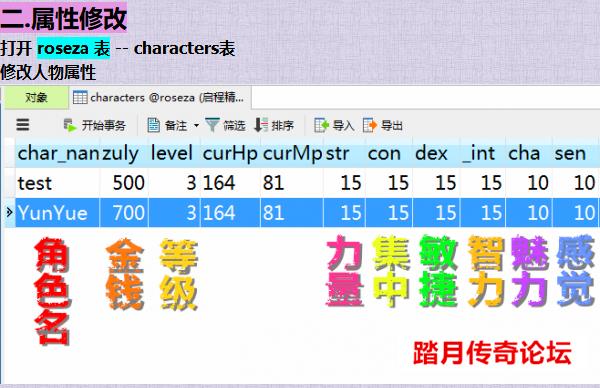Expand the 备注 dropdown arrow
The height and width of the screenshot is (388, 600).
[x=196, y=126]
